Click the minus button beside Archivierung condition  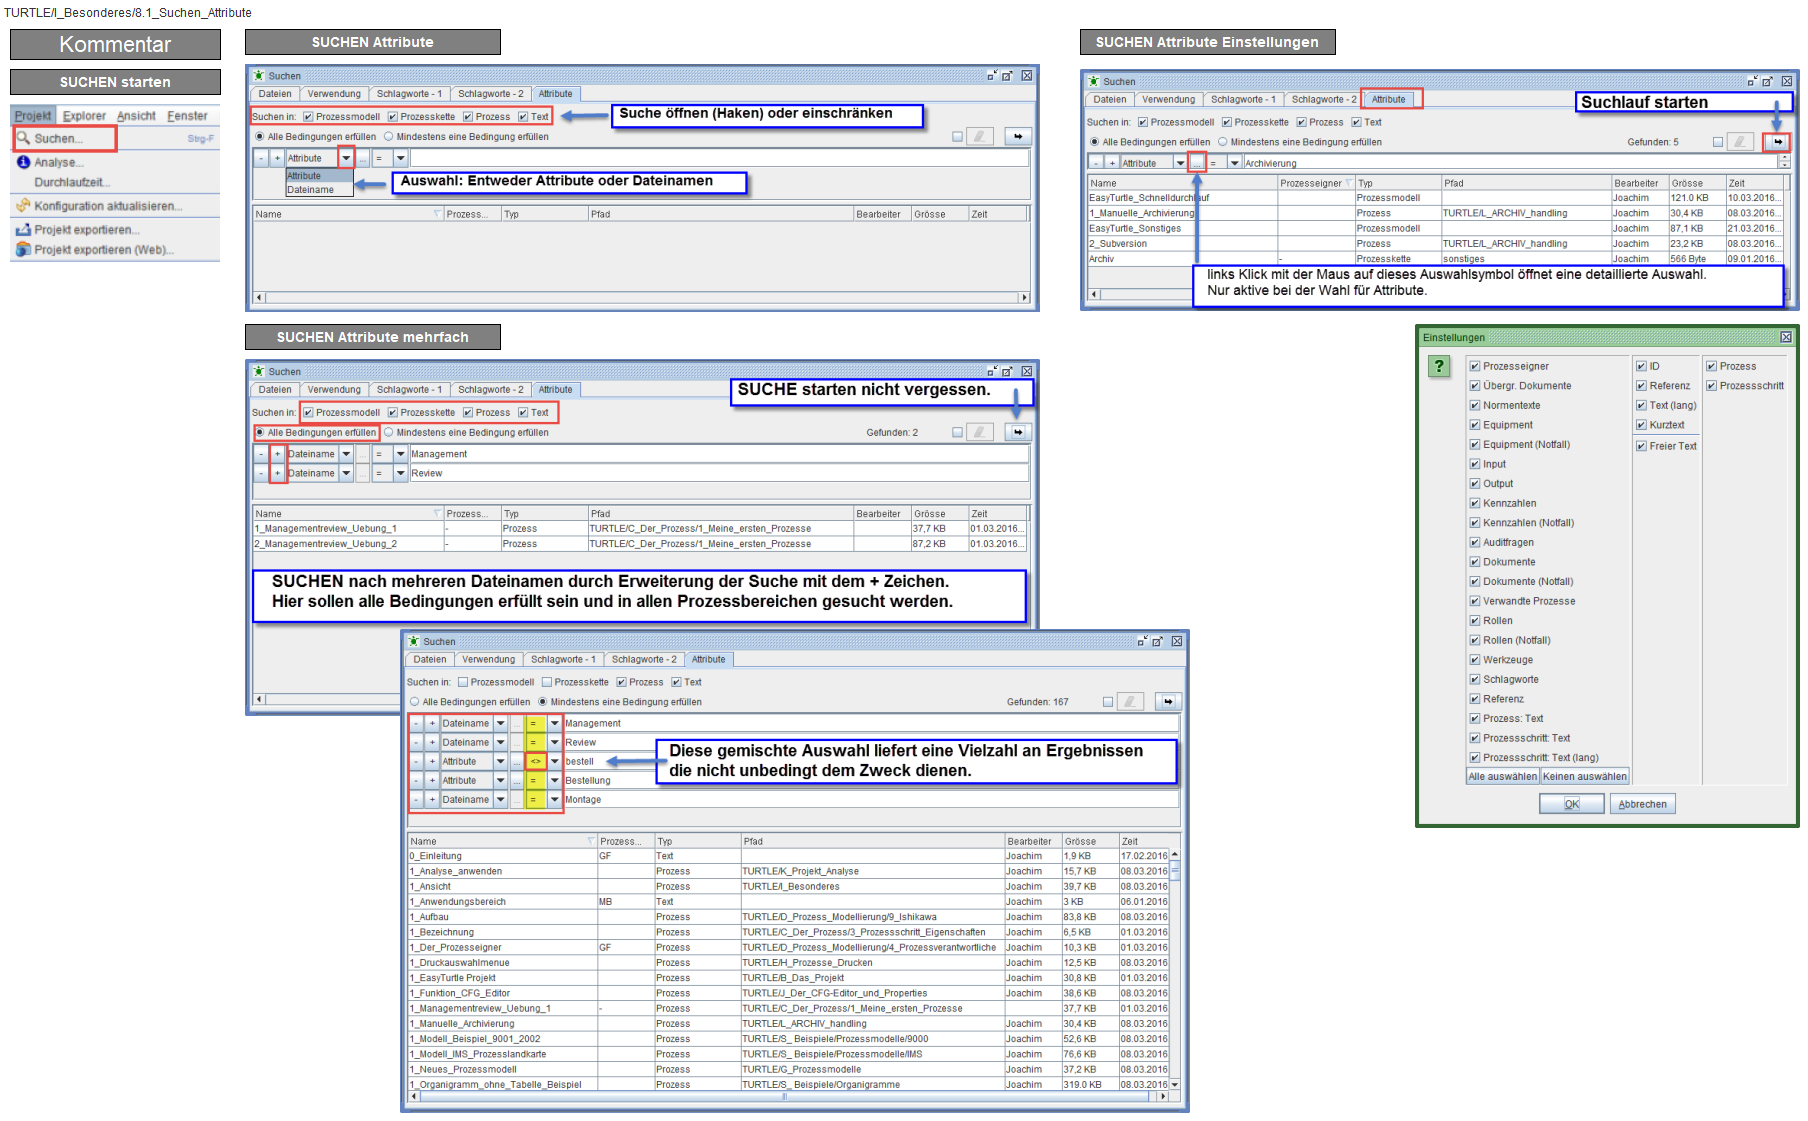pos(1096,163)
